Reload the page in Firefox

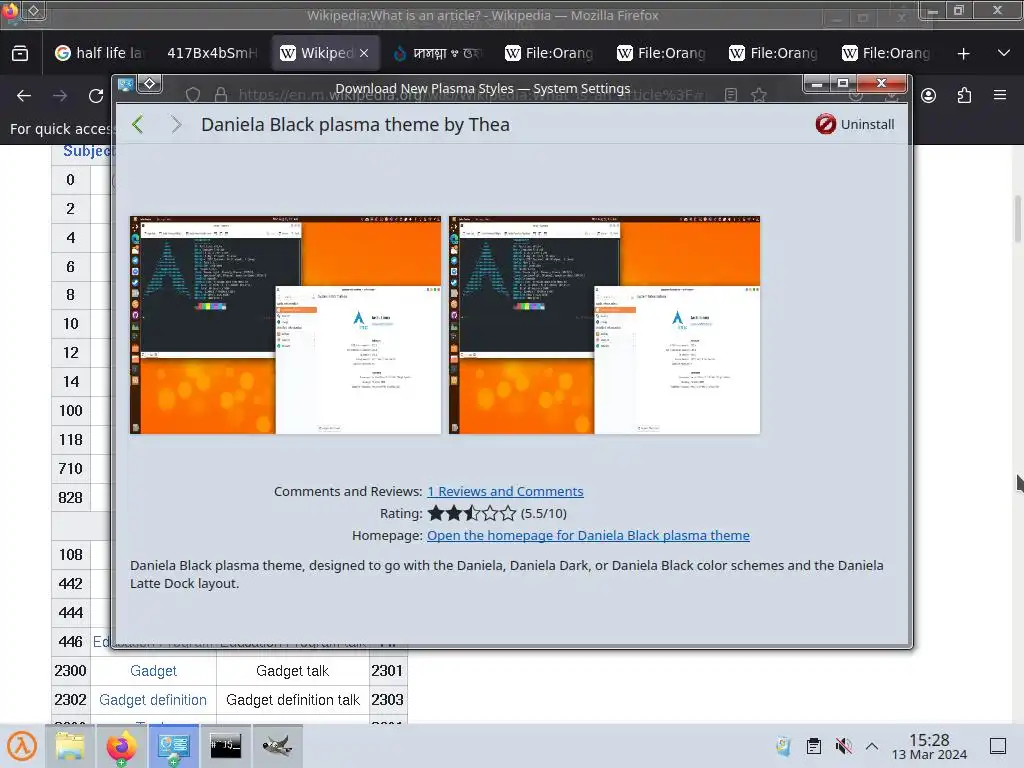(96, 96)
